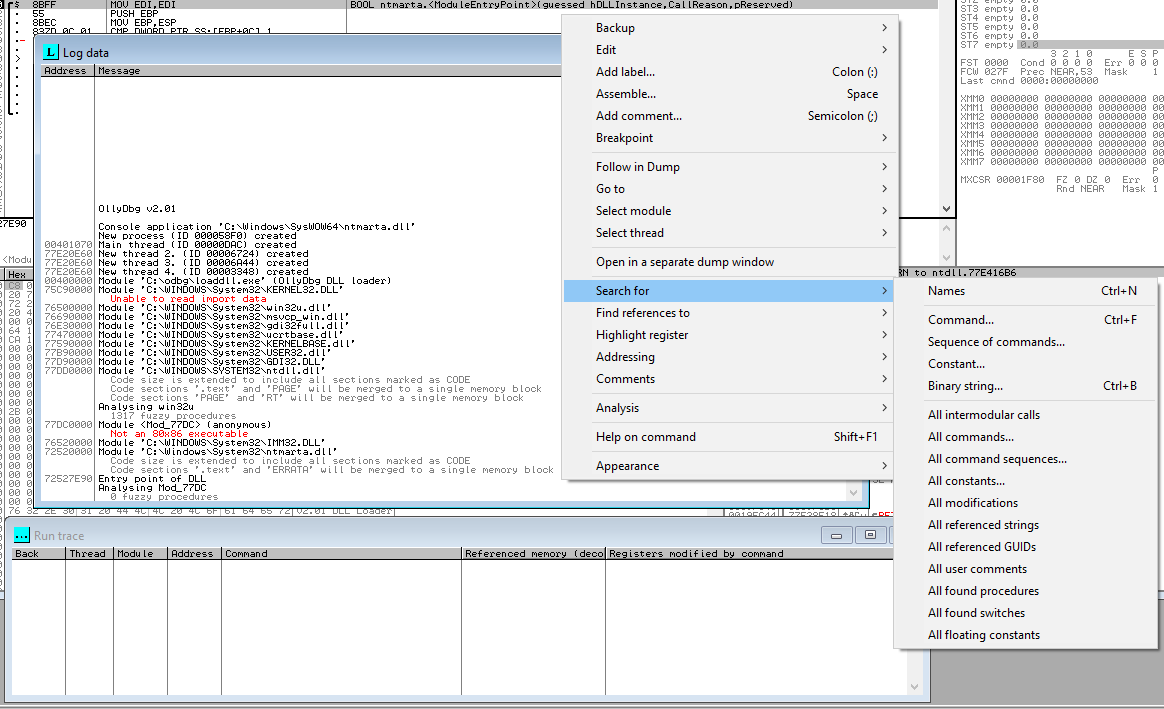The image size is (1164, 709).
Task: Select All found procedures
Action: 1026,591
